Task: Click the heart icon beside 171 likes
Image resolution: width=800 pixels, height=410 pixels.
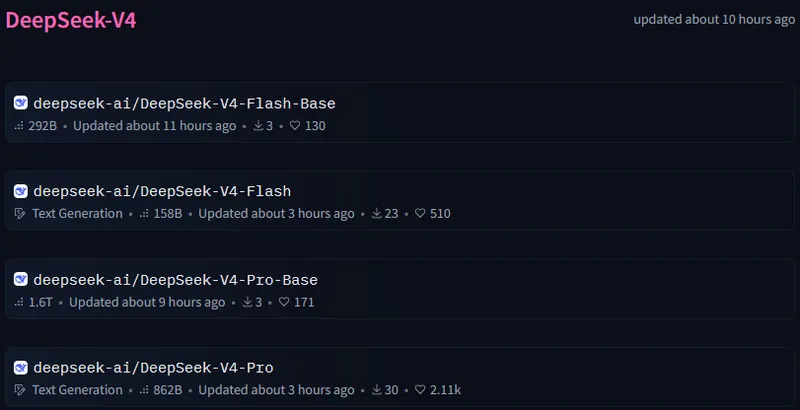Action: pos(284,302)
